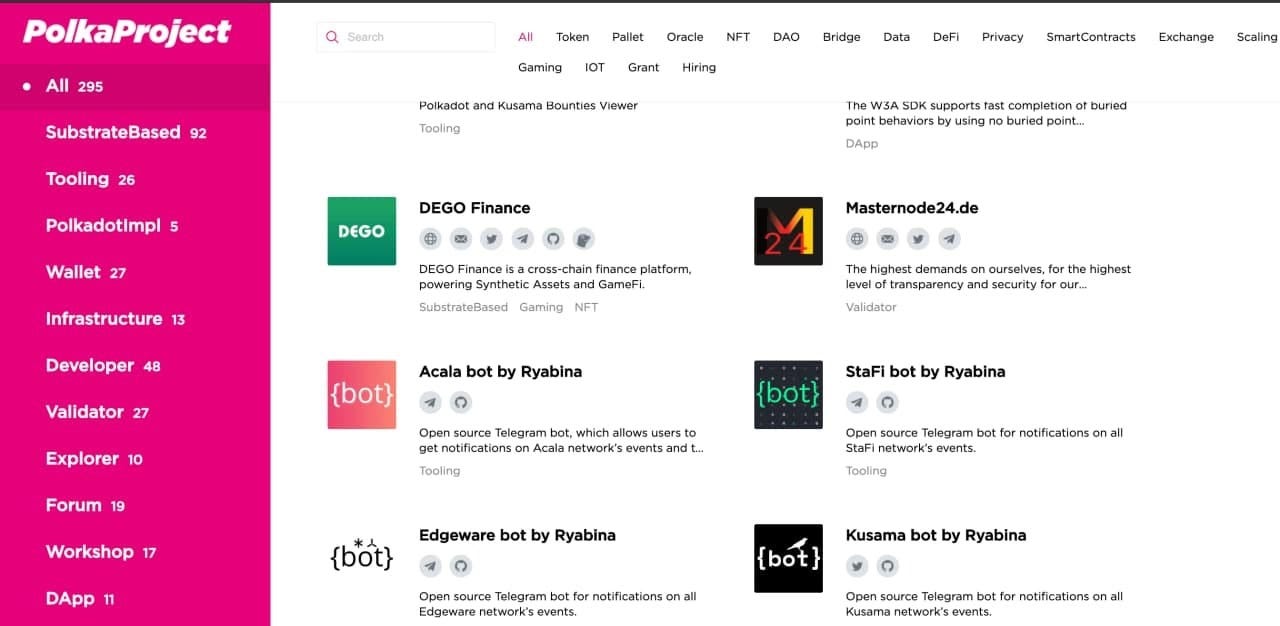The width and height of the screenshot is (1280, 626).
Task: Open StaFi bot GitHub icon
Action: [x=887, y=403]
